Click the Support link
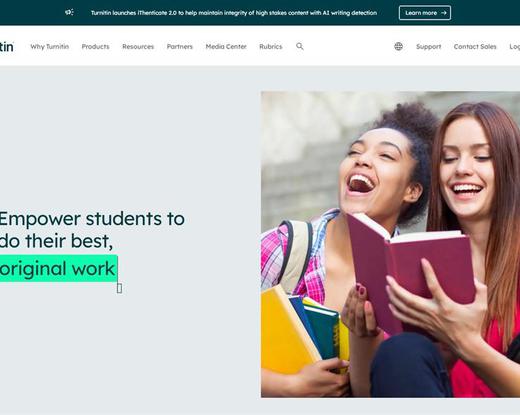The image size is (520, 415). [428, 47]
